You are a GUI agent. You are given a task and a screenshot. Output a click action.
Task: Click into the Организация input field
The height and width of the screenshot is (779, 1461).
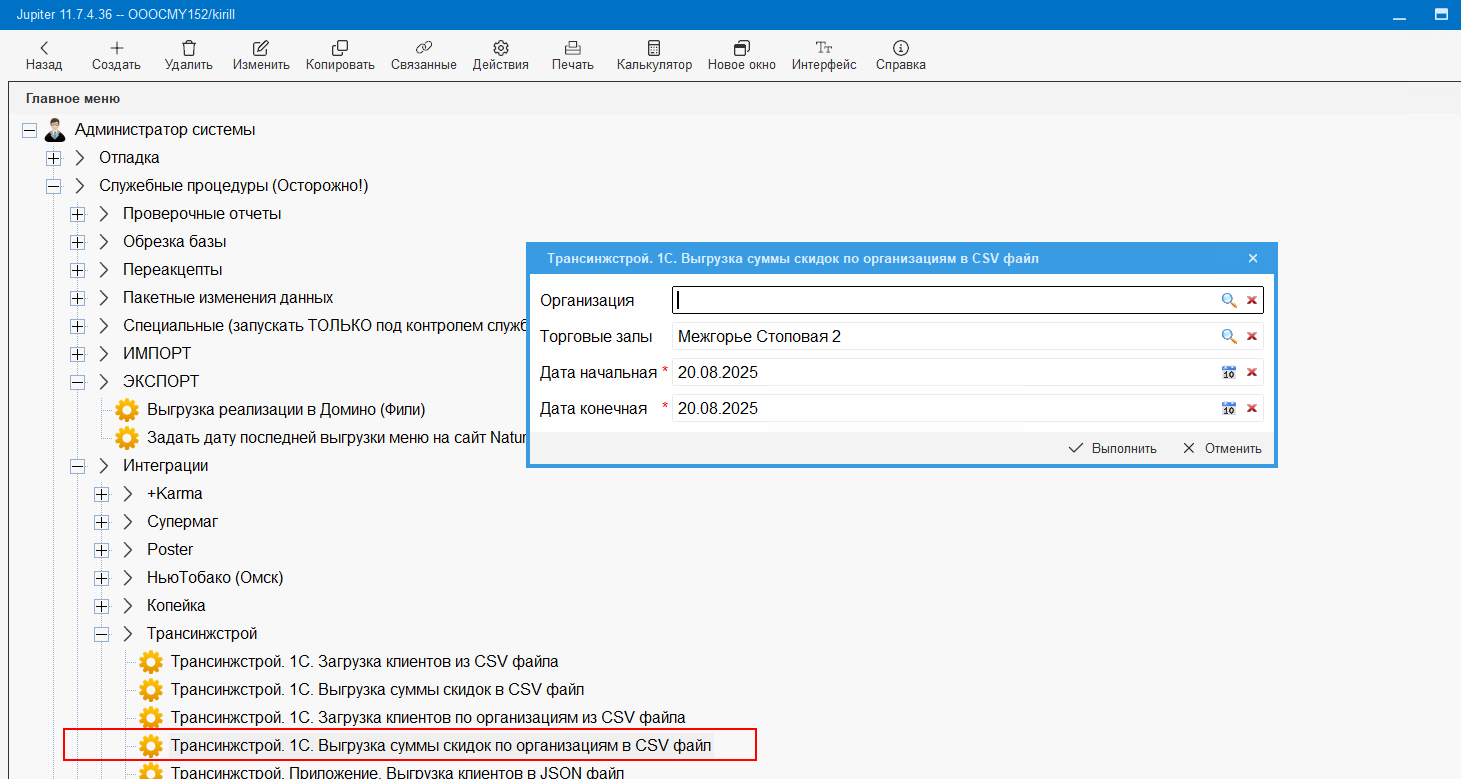point(940,300)
